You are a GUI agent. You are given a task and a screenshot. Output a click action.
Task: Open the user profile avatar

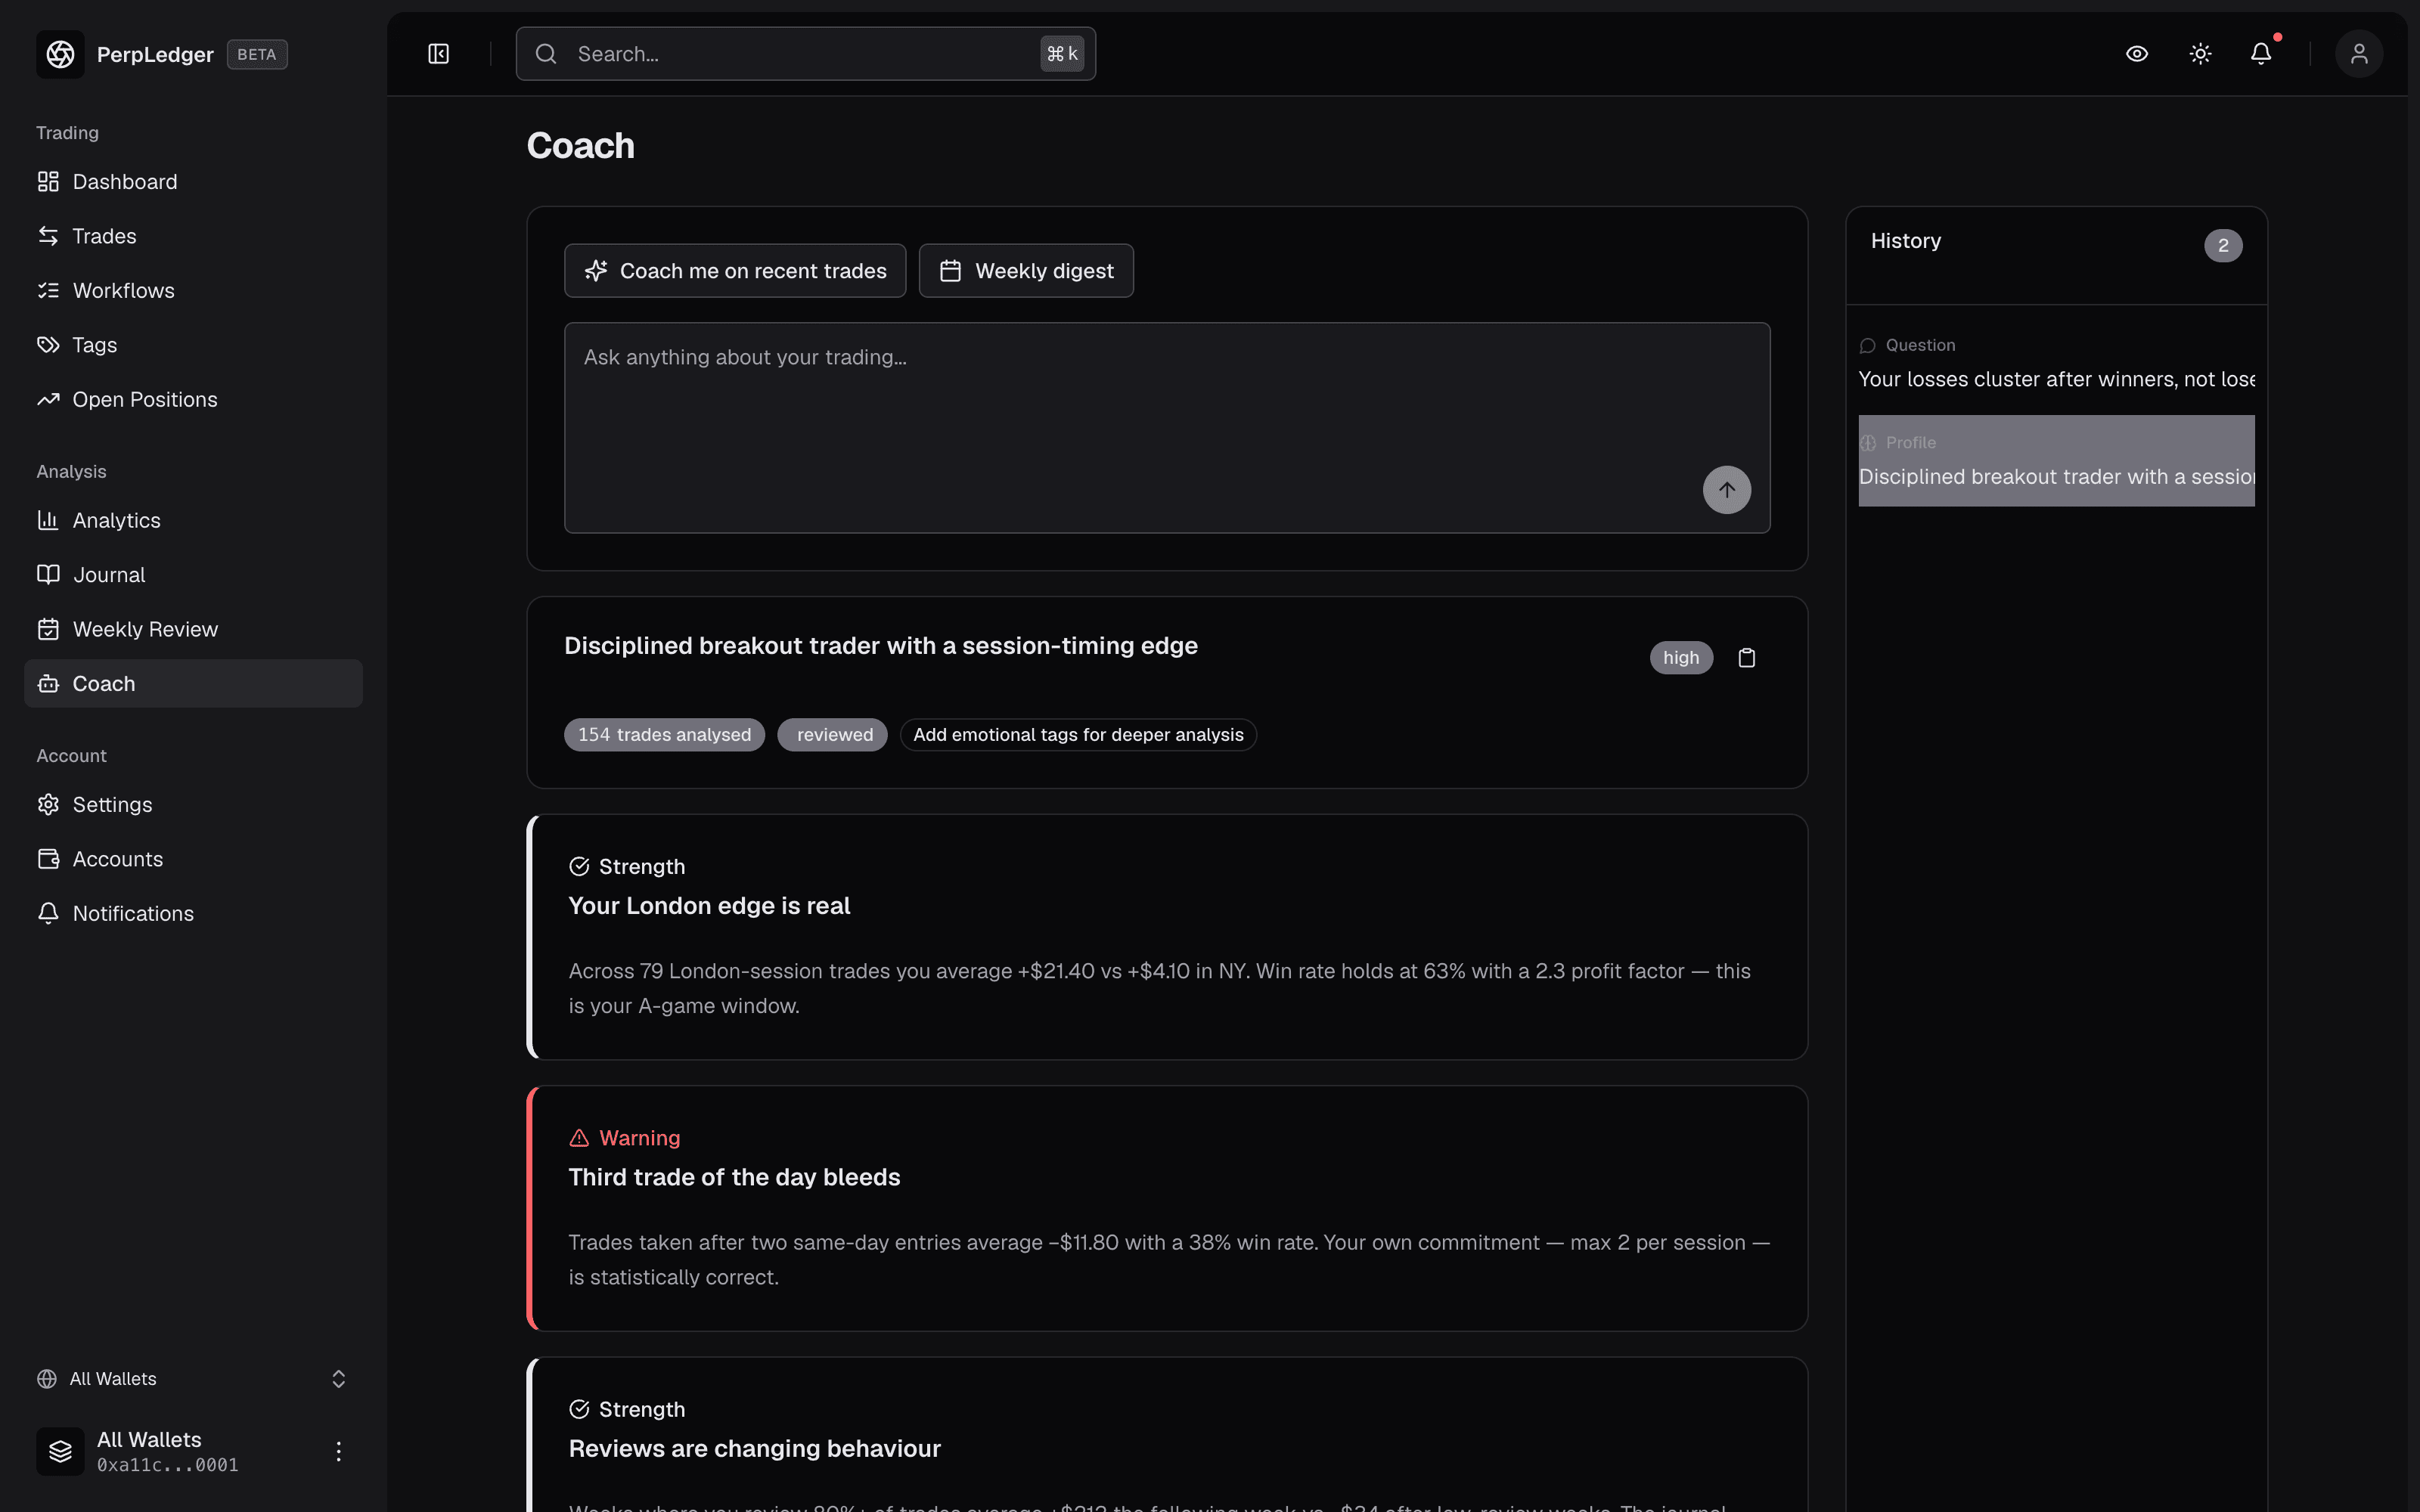[2359, 54]
